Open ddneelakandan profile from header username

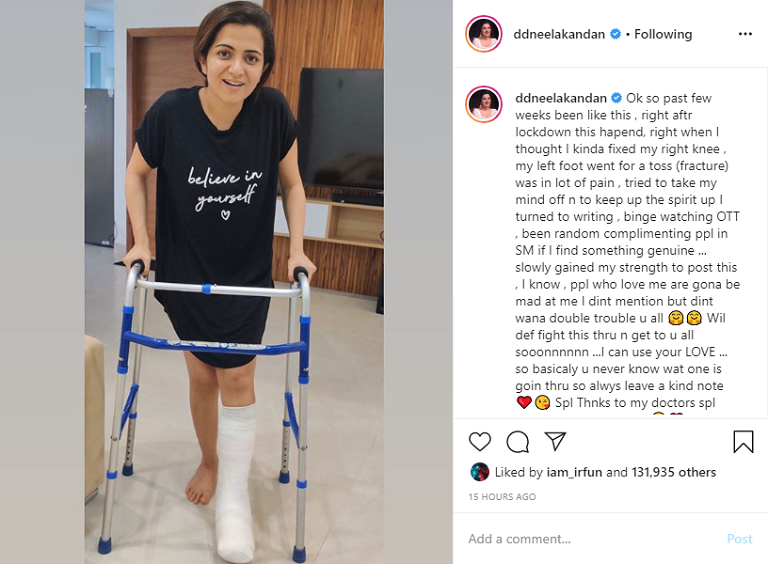coord(559,34)
